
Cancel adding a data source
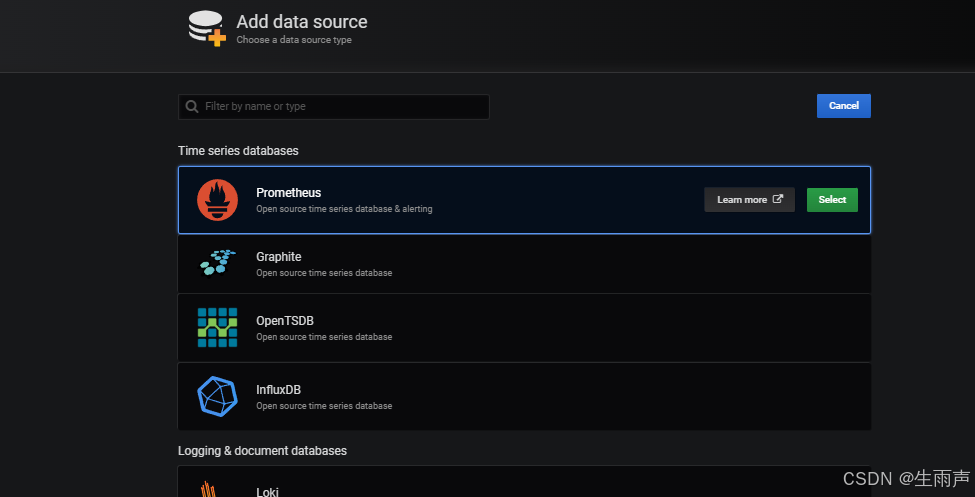click(843, 106)
